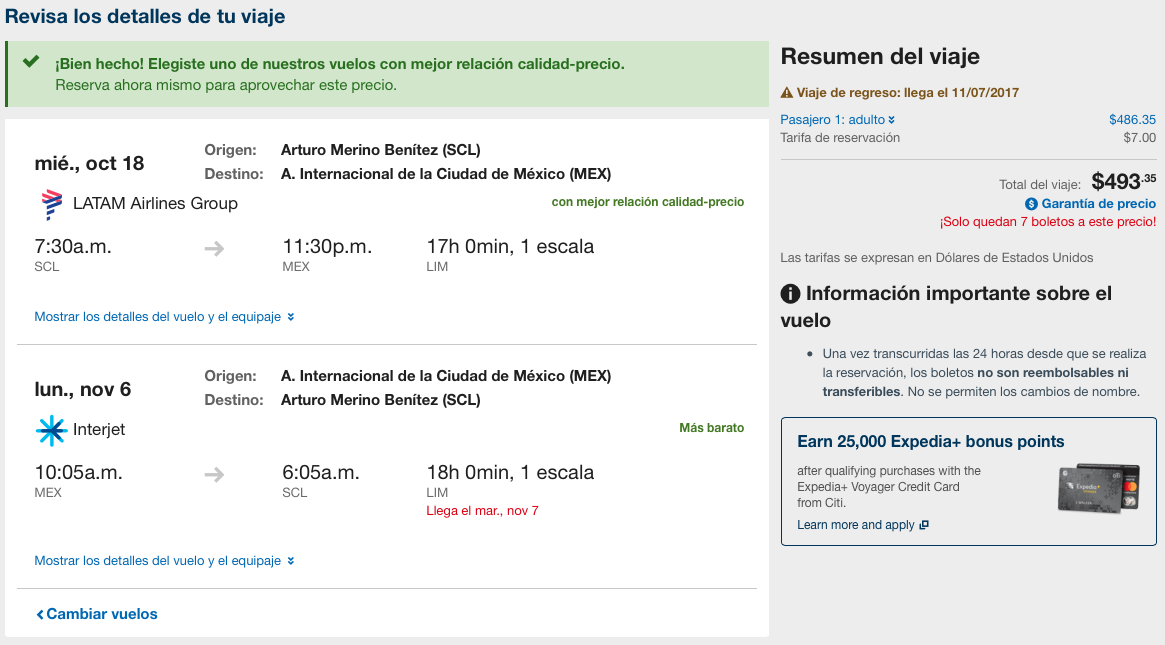Click the Earn 25,000 Expedia+ bonus points heading
Viewport: 1165px width, 645px height.
(931, 441)
